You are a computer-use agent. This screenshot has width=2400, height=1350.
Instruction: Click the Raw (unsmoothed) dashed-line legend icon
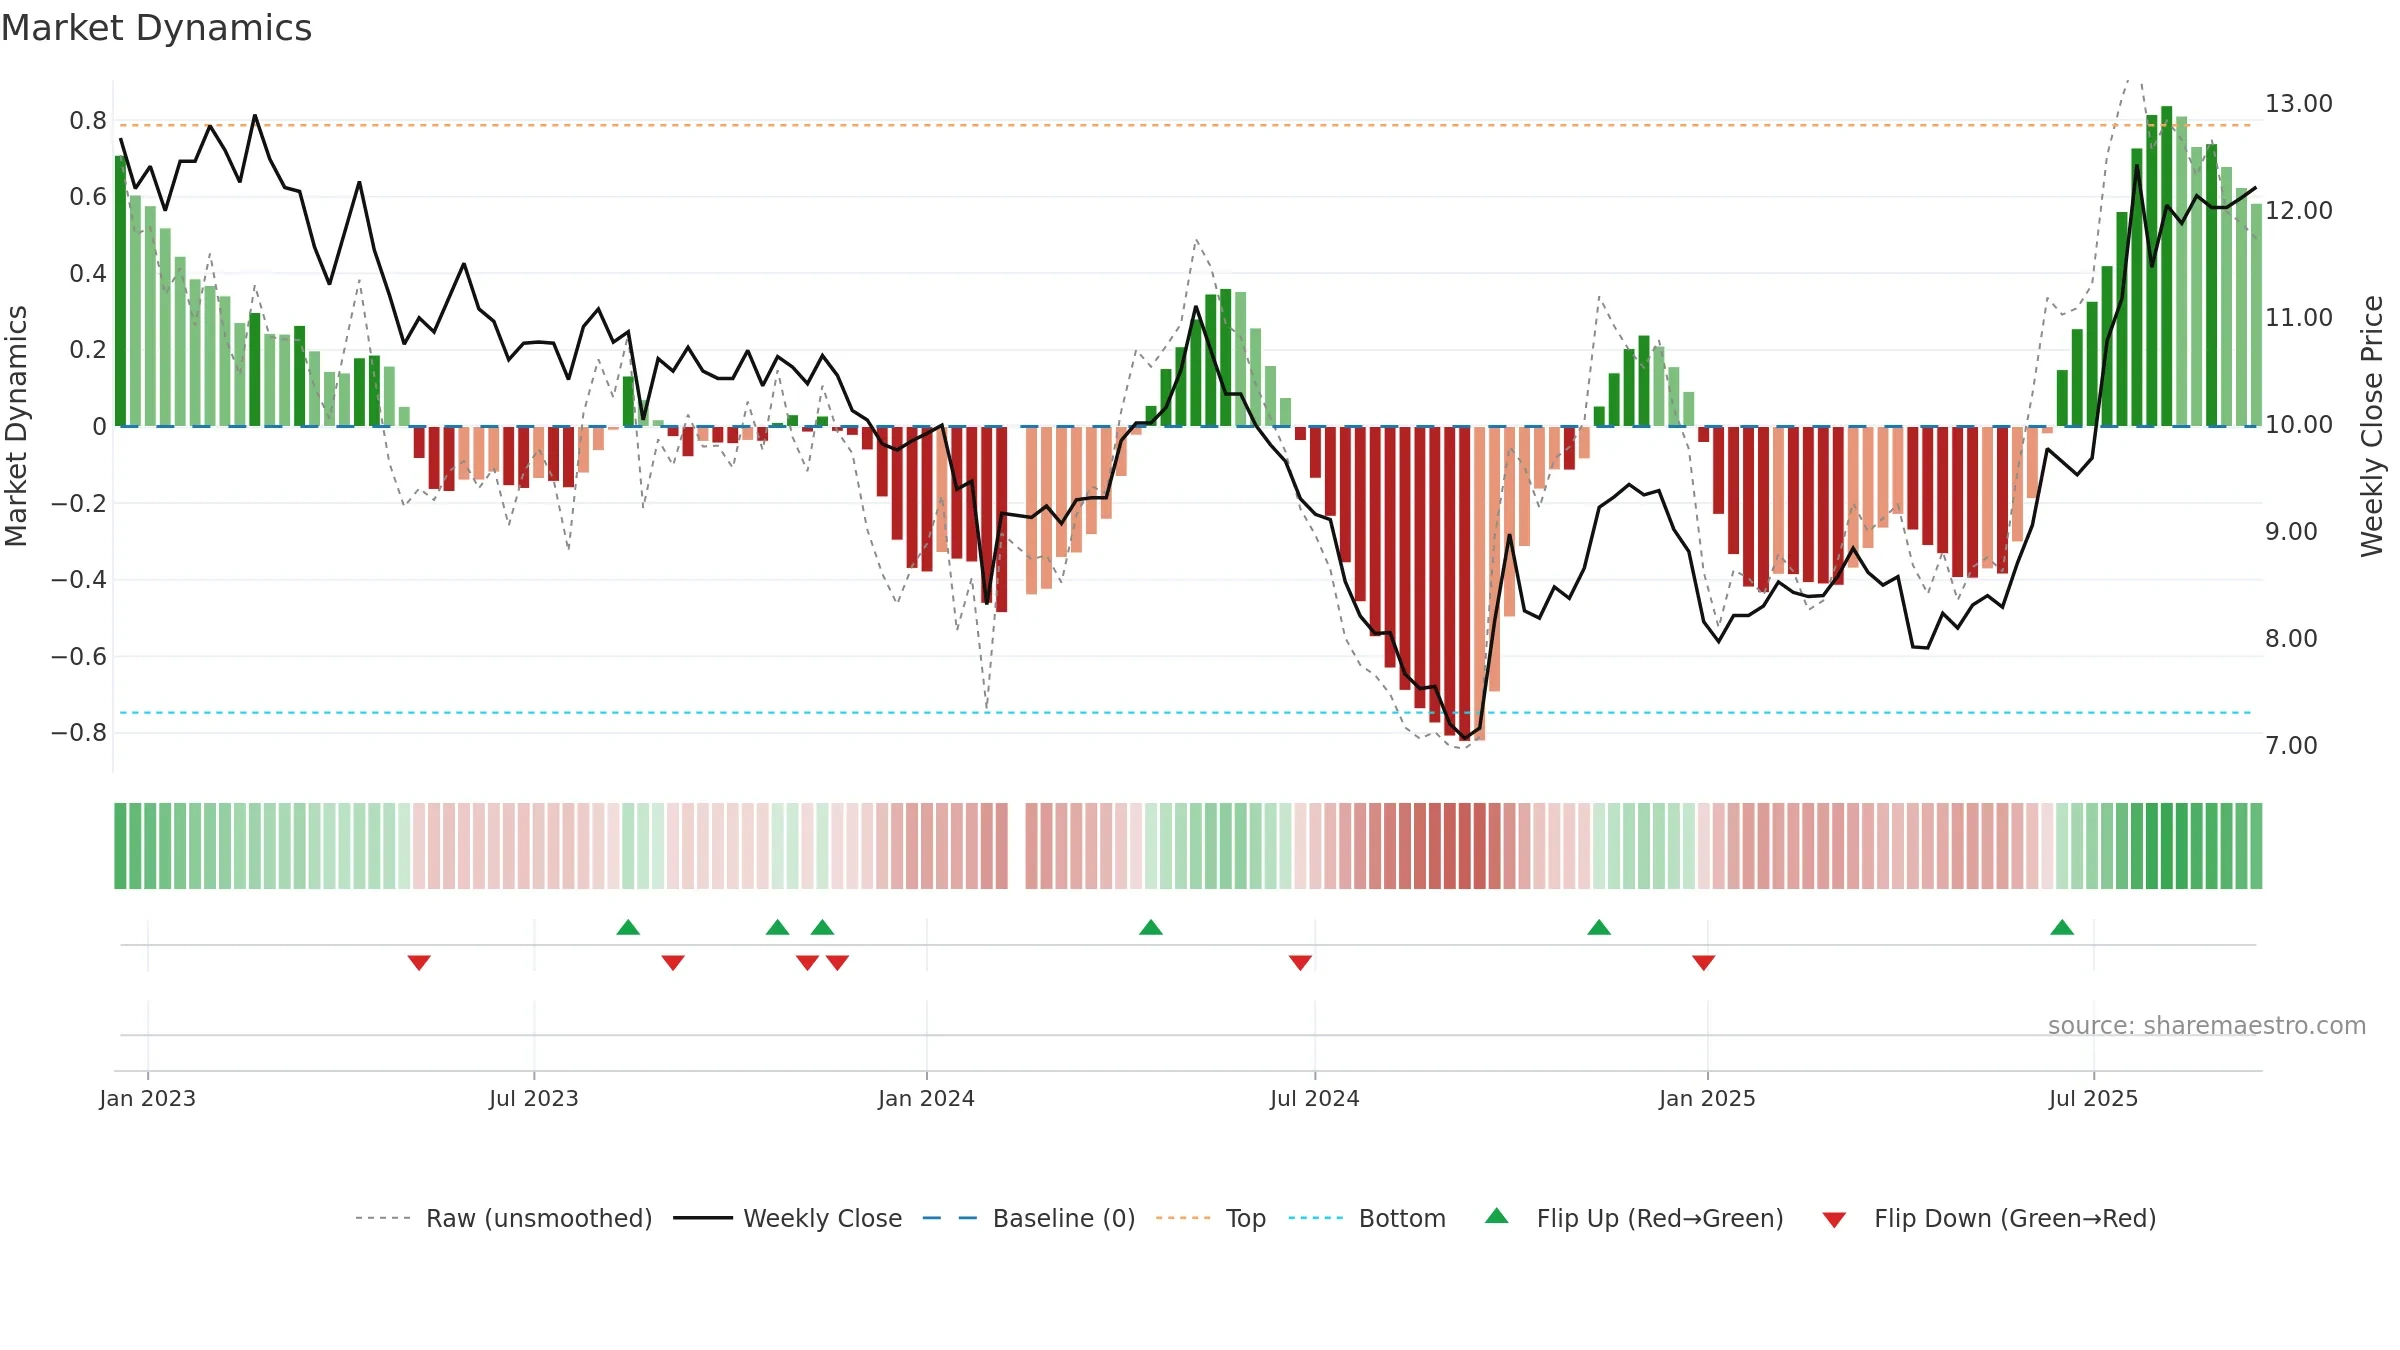[383, 1218]
